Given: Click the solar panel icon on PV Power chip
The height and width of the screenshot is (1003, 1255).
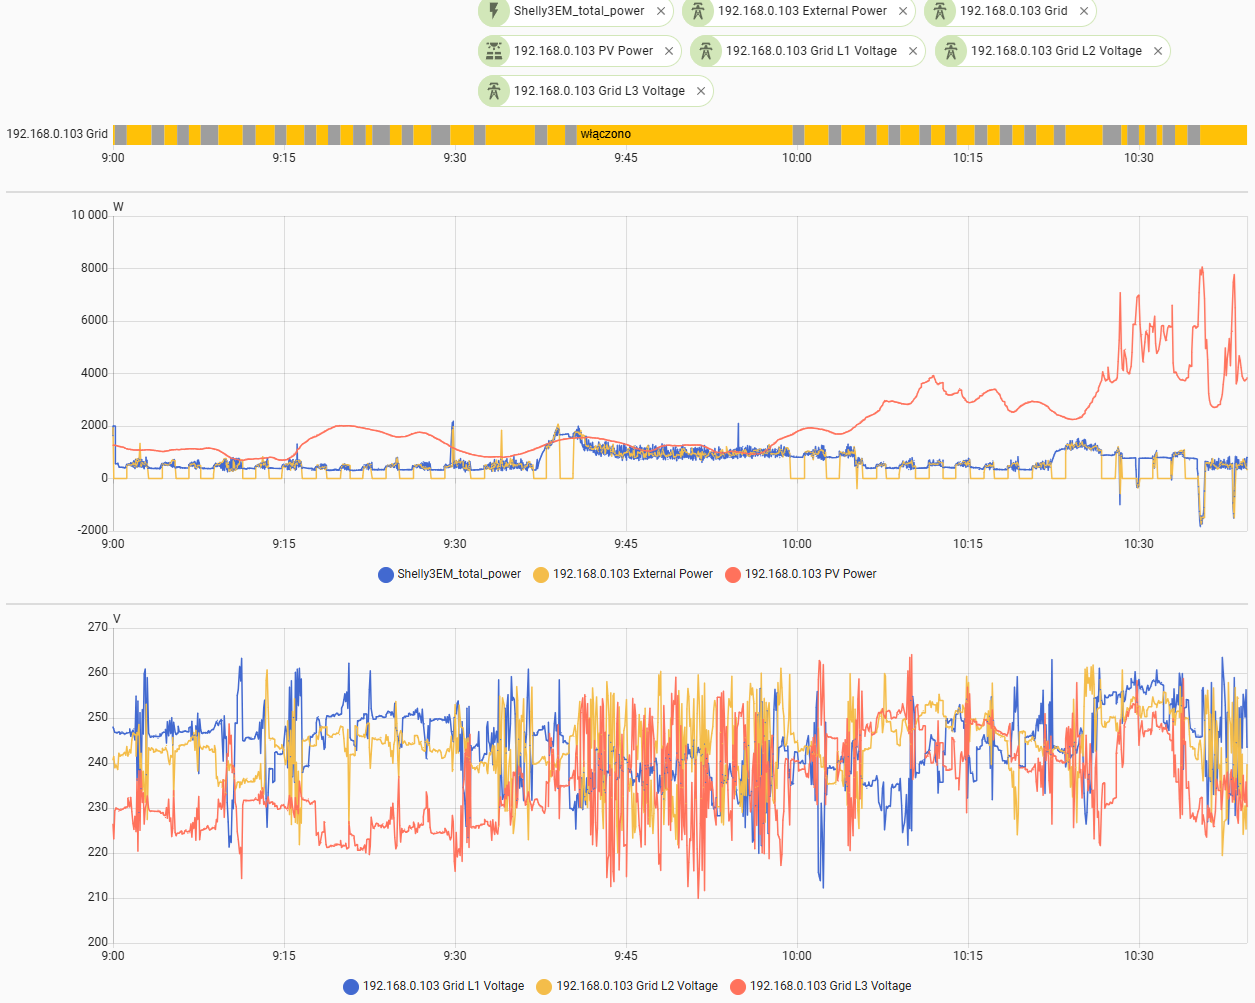Looking at the screenshot, I should (494, 51).
